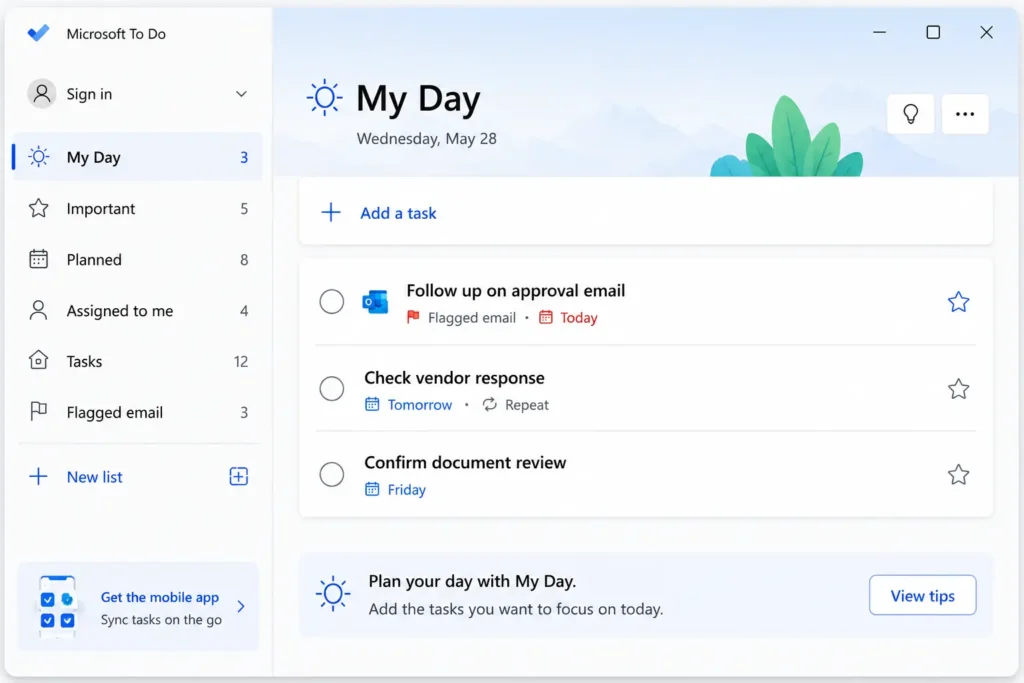The image size is (1024, 683).
Task: Star Confirm document review as important
Action: (x=958, y=474)
